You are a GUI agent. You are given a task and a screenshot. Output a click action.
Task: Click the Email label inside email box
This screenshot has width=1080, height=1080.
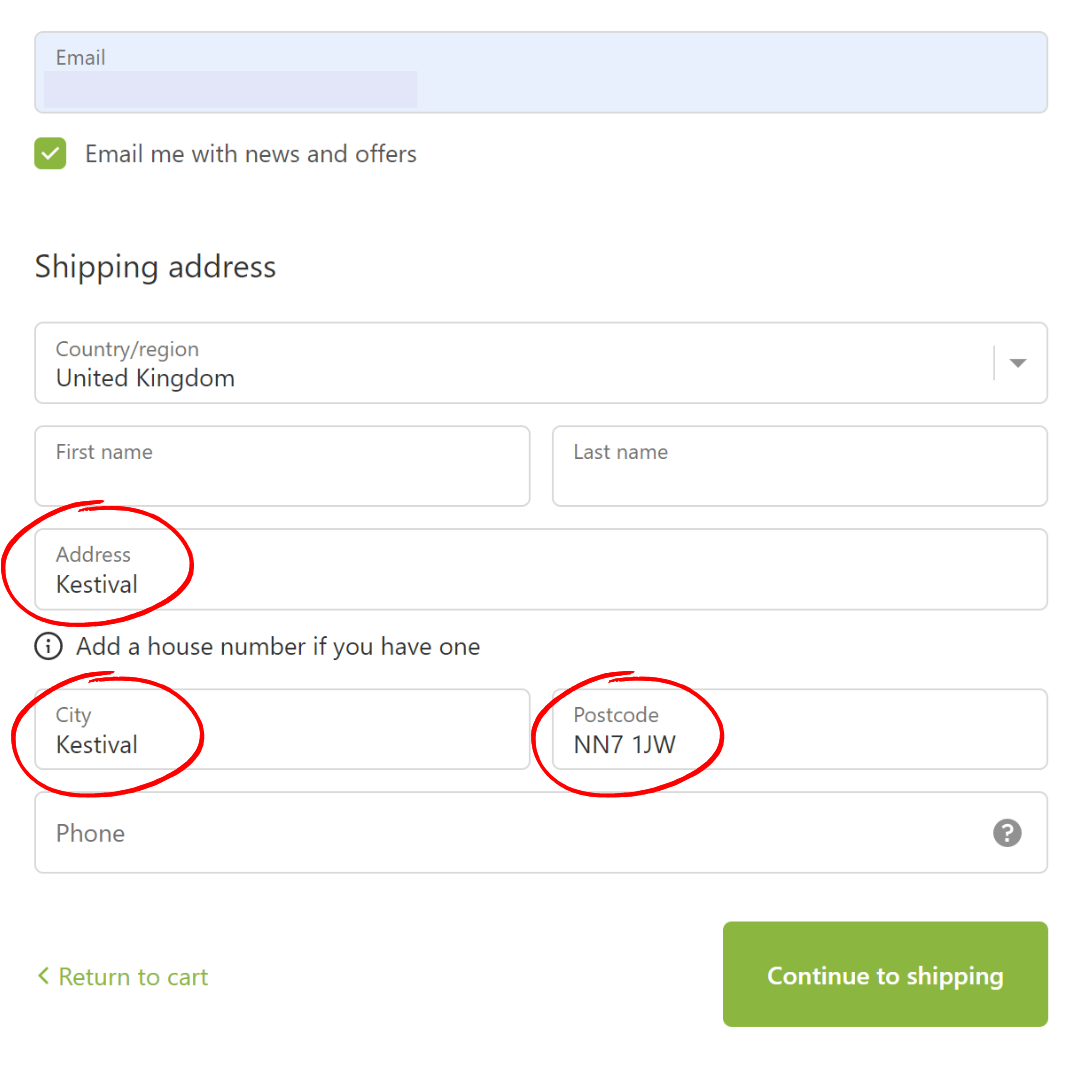(81, 58)
